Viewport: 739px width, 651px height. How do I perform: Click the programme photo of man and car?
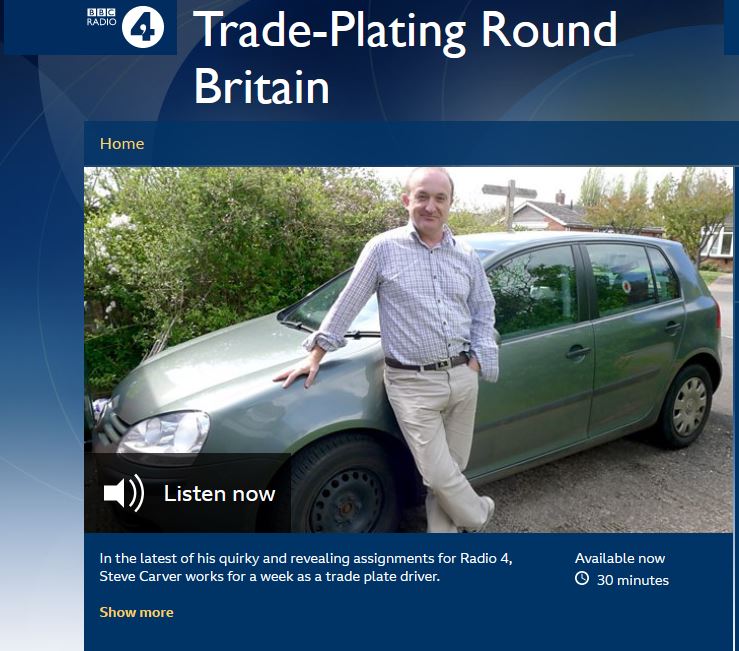pos(409,350)
